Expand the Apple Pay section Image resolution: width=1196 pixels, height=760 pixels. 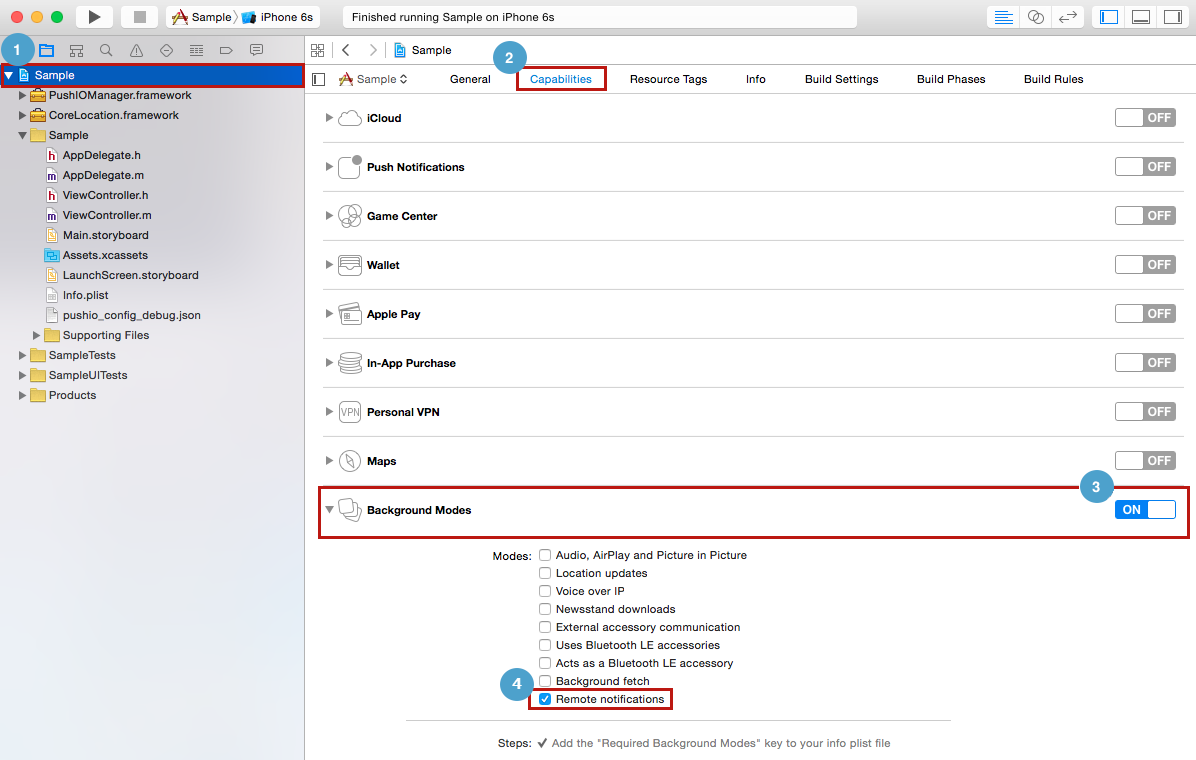click(x=329, y=314)
